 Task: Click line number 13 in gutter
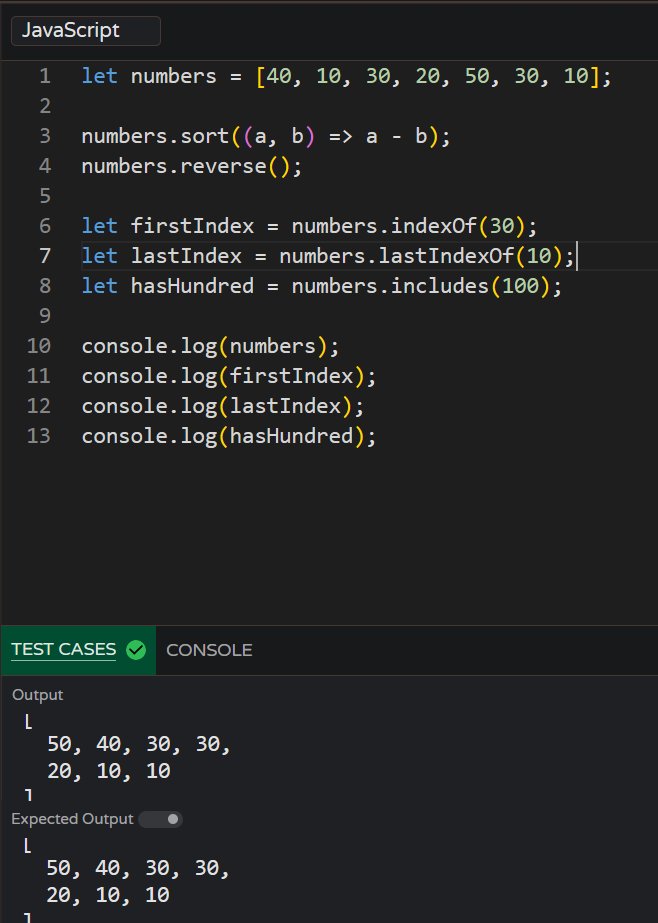tap(39, 436)
